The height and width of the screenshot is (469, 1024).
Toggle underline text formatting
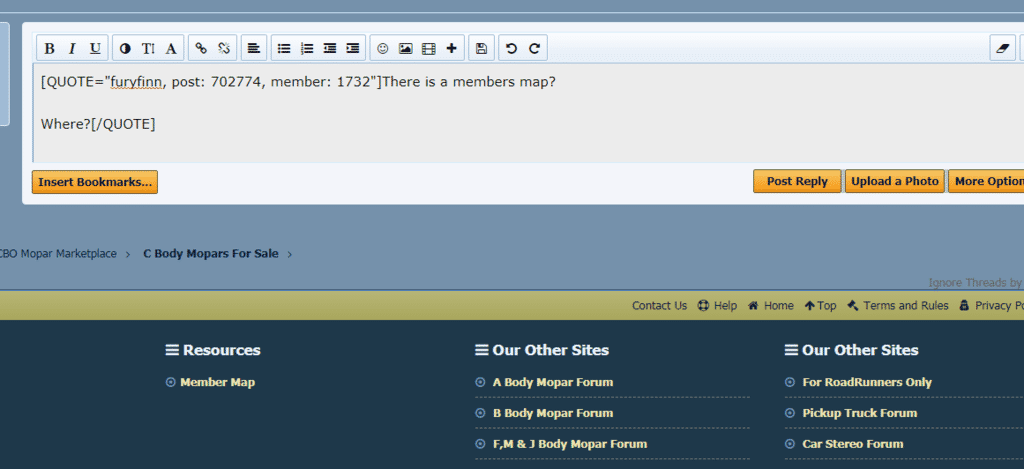coord(95,48)
